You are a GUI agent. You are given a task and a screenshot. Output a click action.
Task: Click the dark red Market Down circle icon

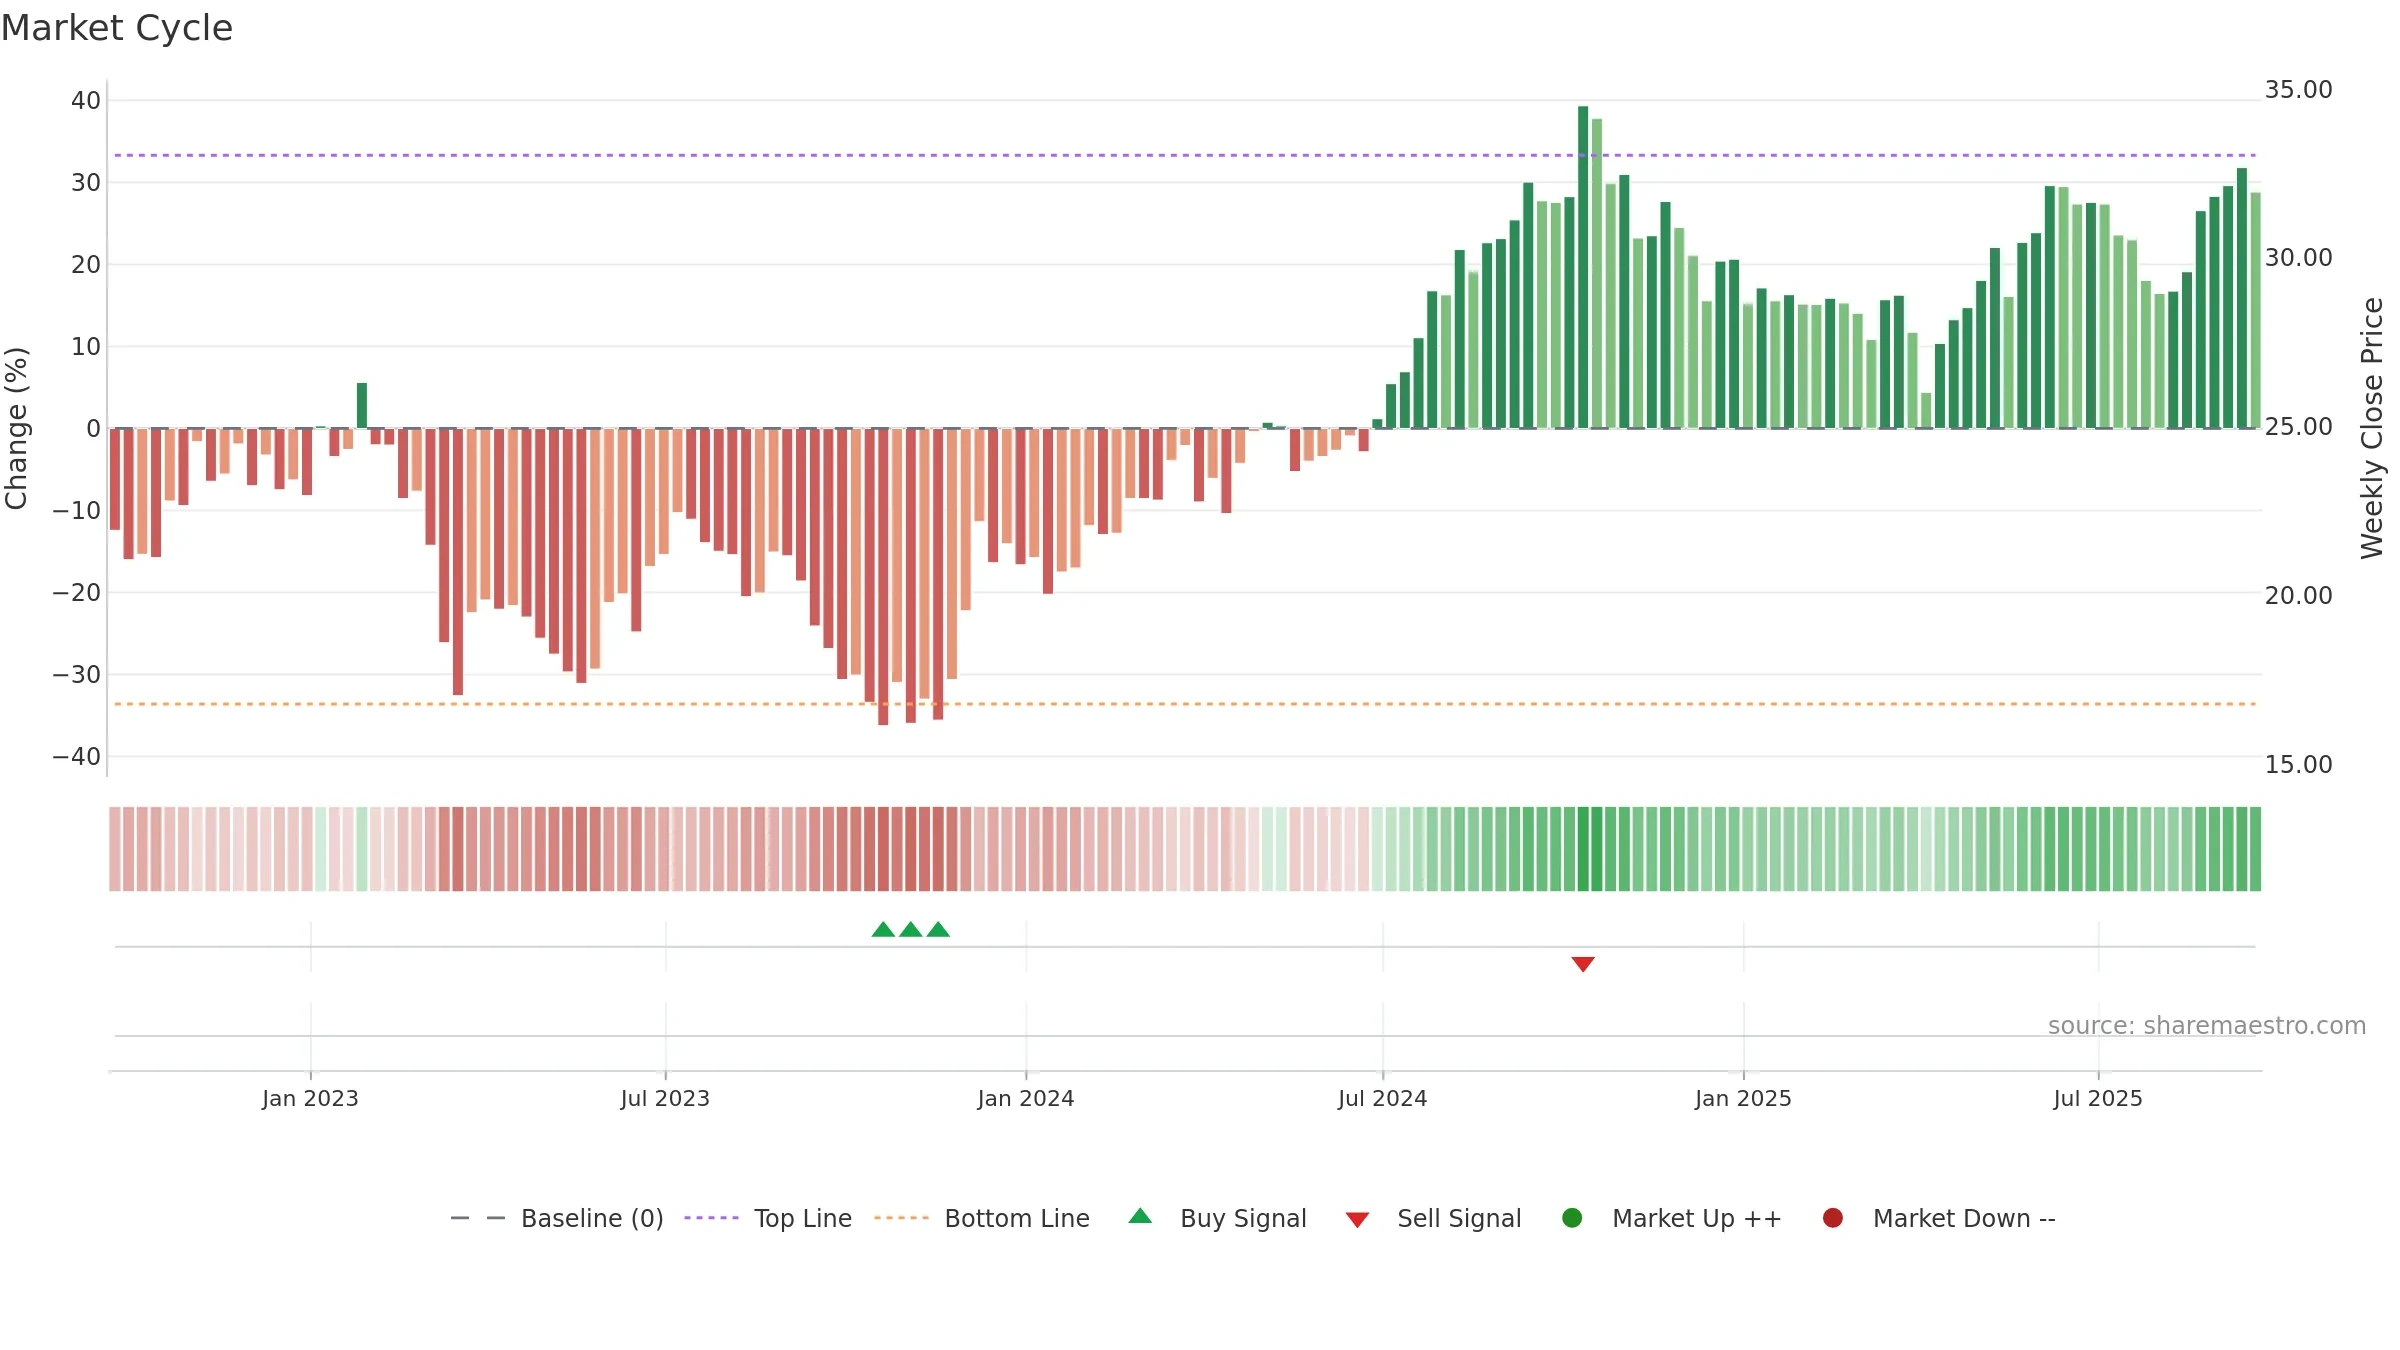click(1833, 1218)
